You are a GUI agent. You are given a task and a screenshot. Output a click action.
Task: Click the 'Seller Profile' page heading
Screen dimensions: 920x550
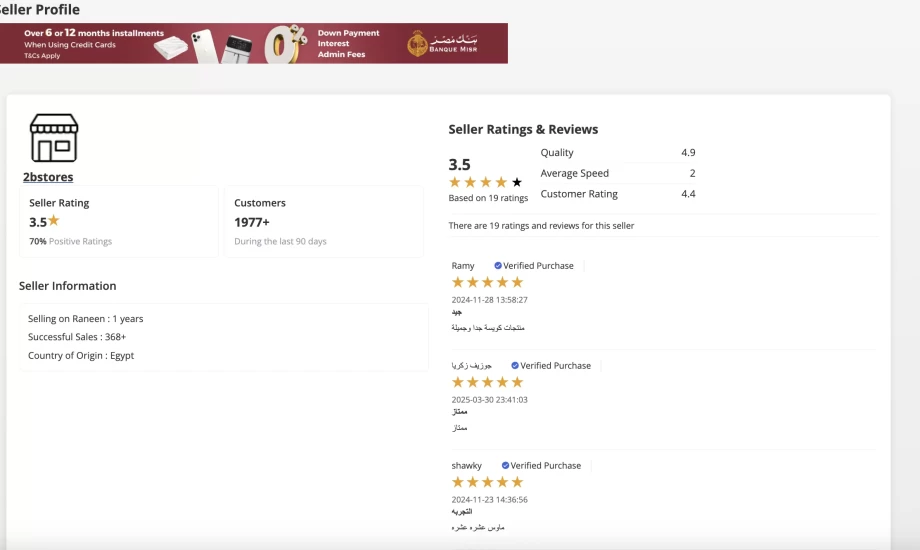39,9
